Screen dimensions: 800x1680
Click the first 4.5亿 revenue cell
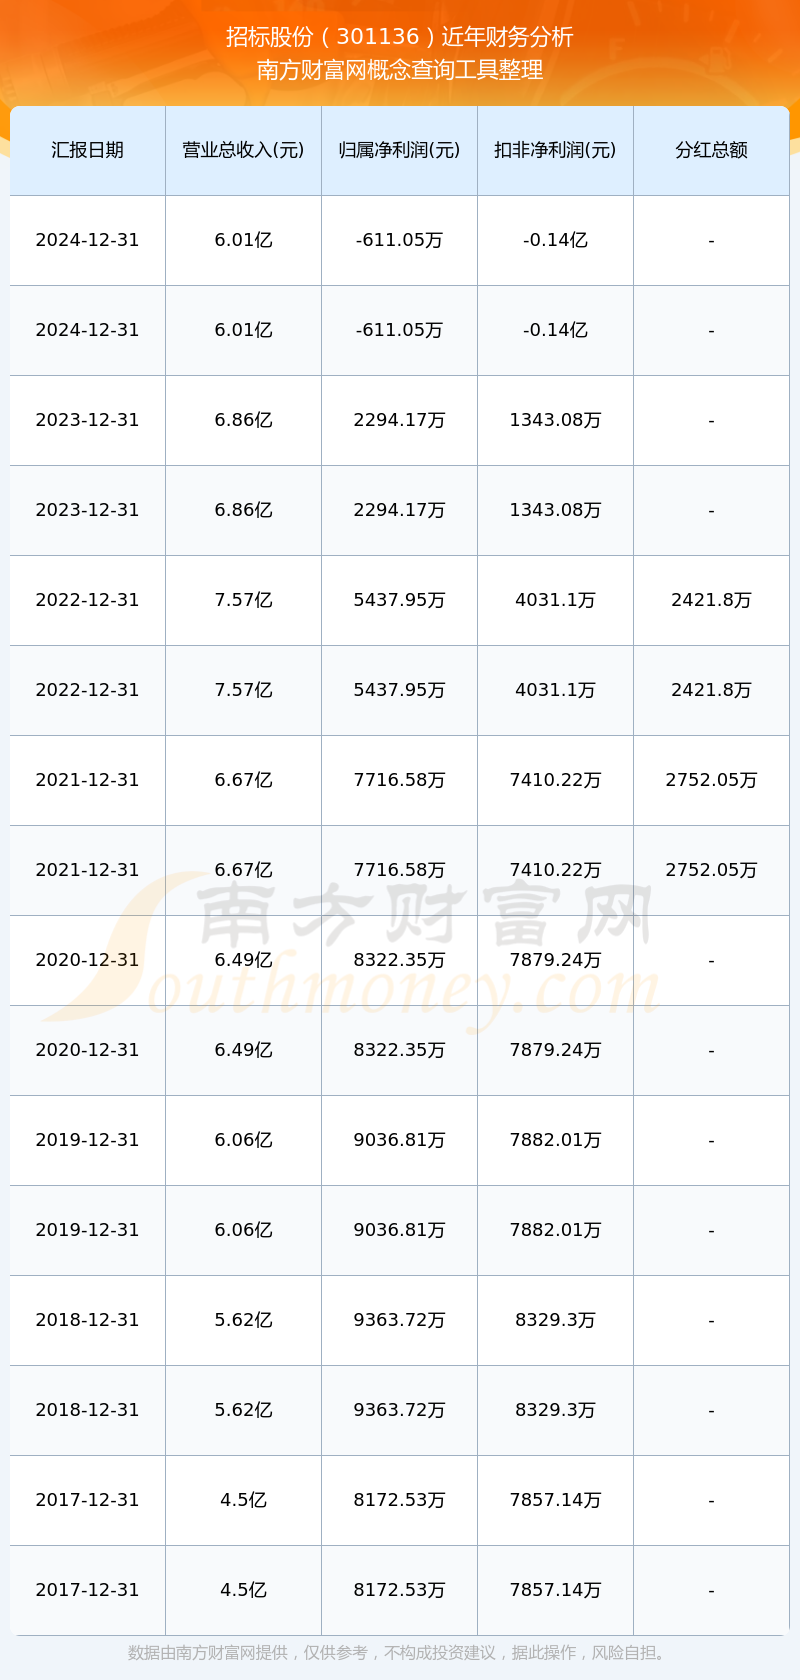point(243,1500)
